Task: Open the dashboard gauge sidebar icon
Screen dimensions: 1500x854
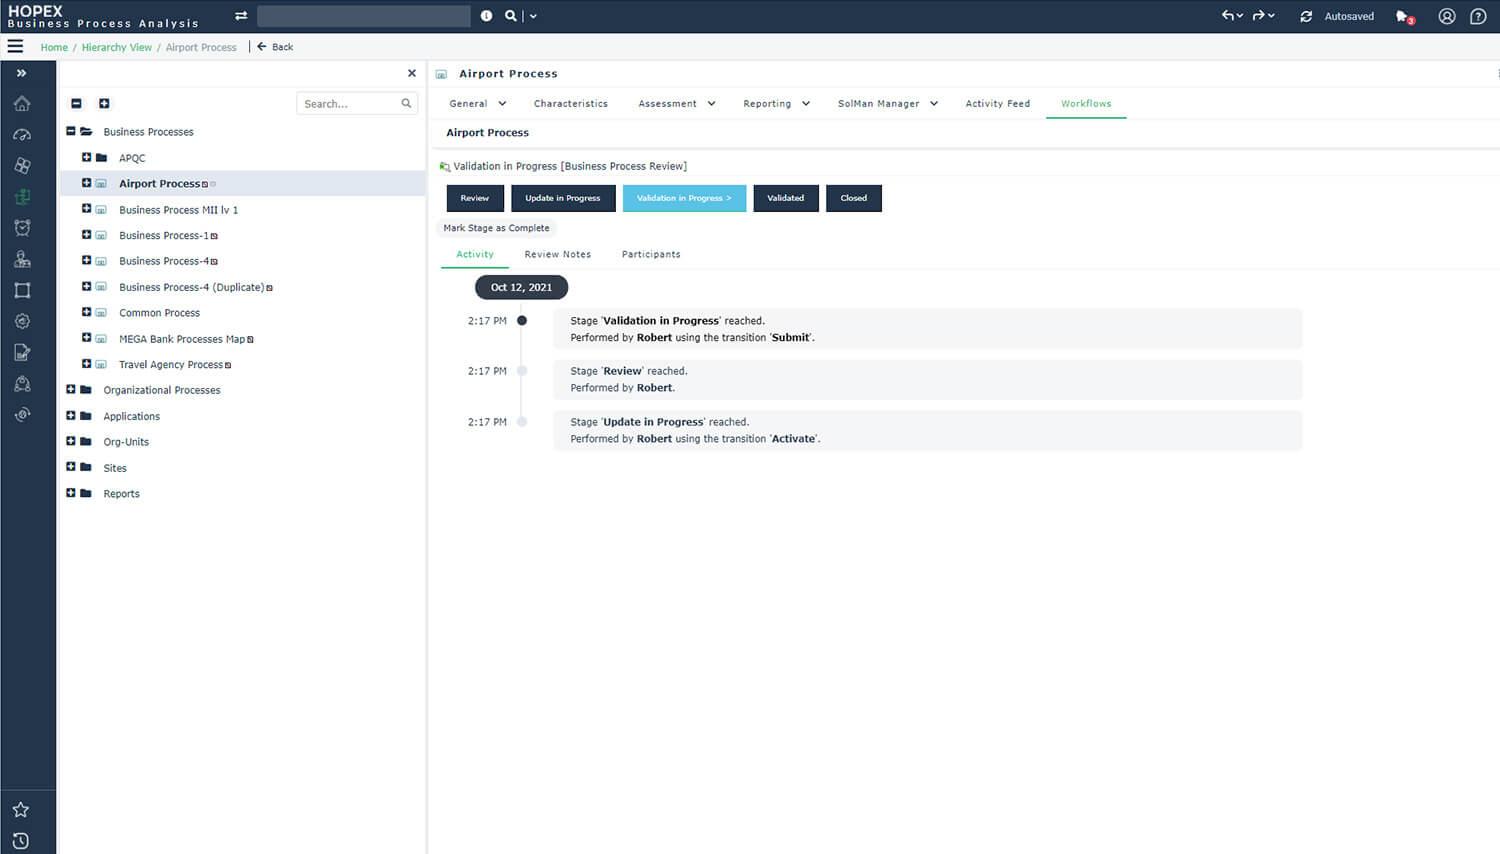Action: [x=22, y=134]
